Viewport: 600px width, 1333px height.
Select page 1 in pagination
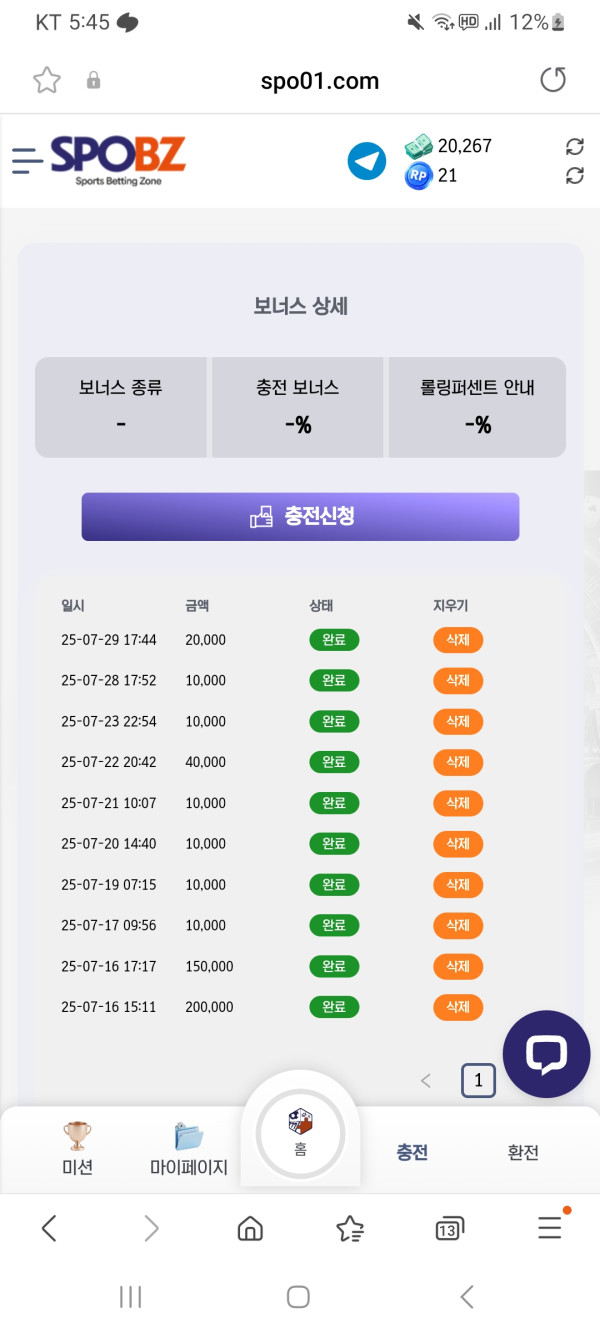click(478, 1080)
